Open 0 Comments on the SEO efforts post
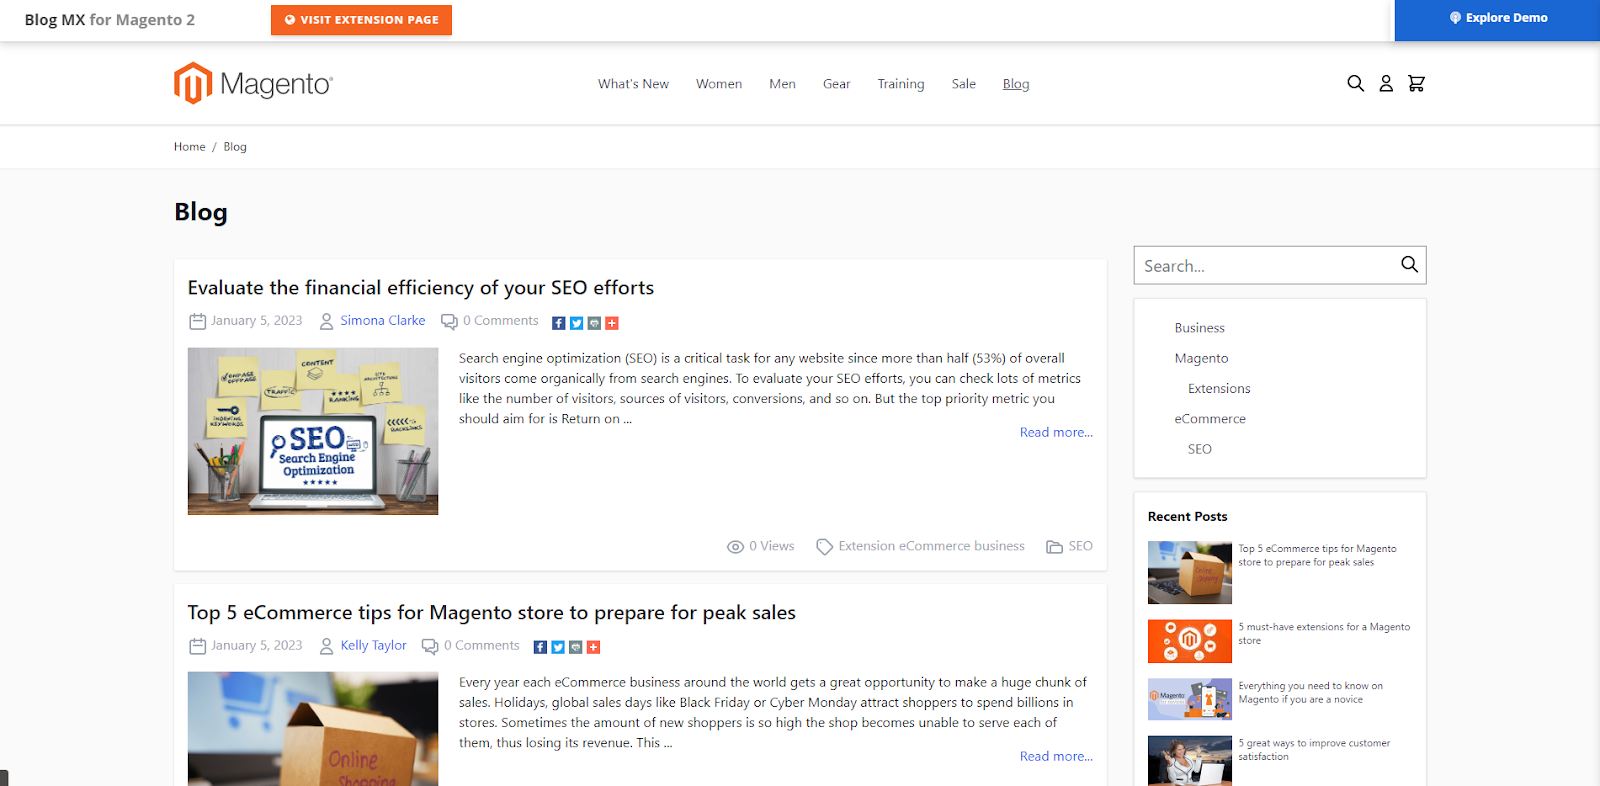Screen dimensions: 1600x786 (500, 321)
